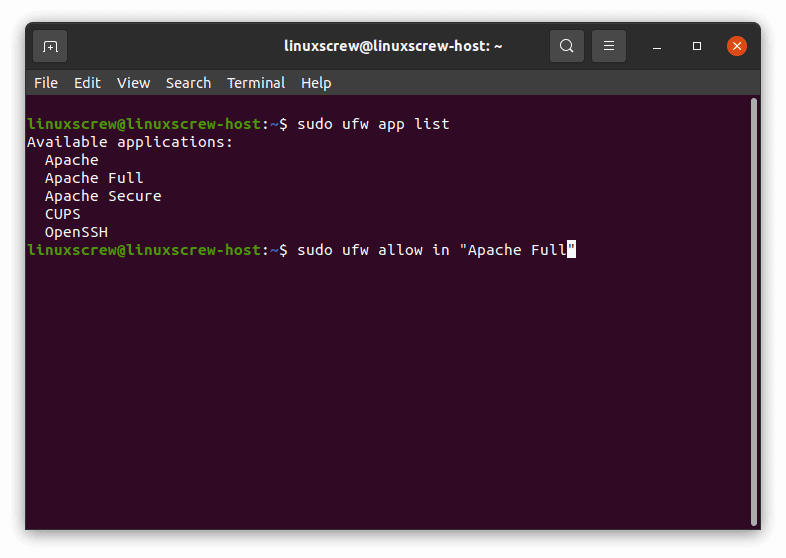Minimize the terminal window

point(657,47)
